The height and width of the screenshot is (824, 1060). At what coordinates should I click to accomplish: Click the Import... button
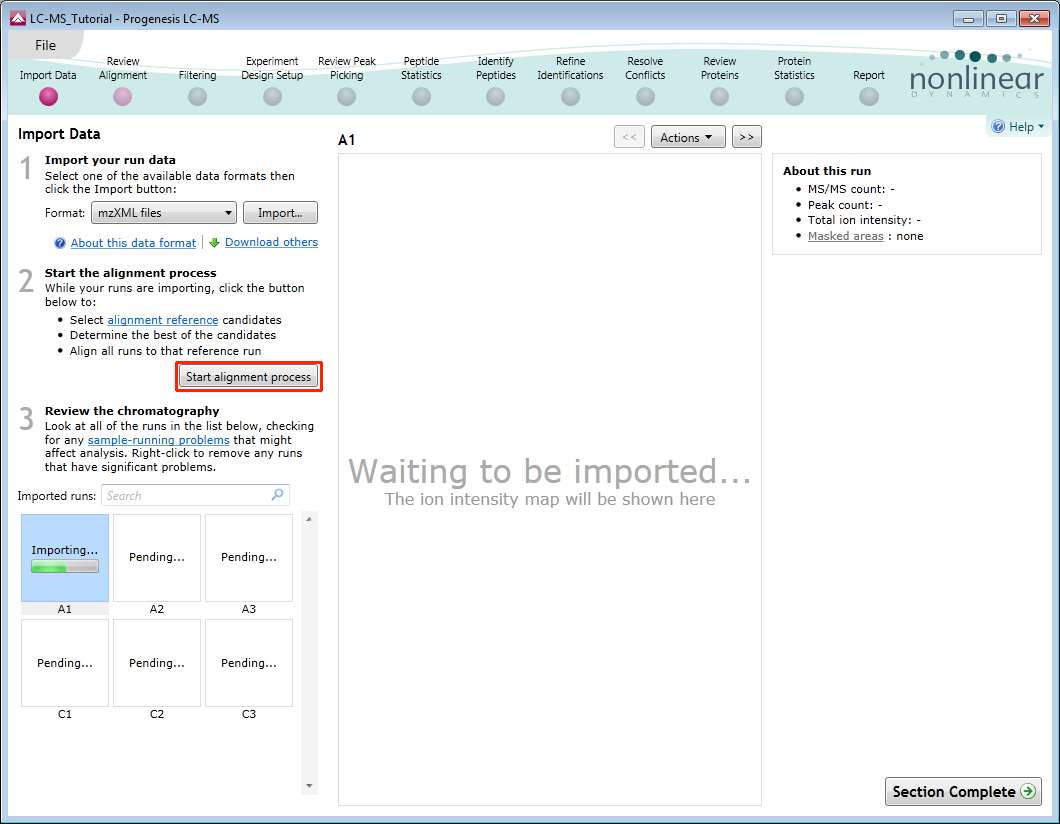(x=280, y=213)
